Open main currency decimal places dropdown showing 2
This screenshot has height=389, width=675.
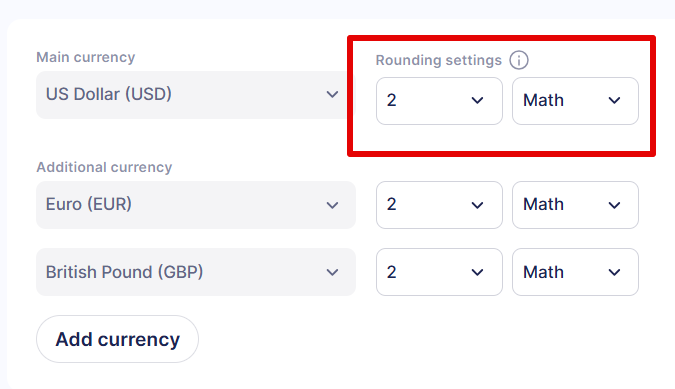click(x=439, y=101)
